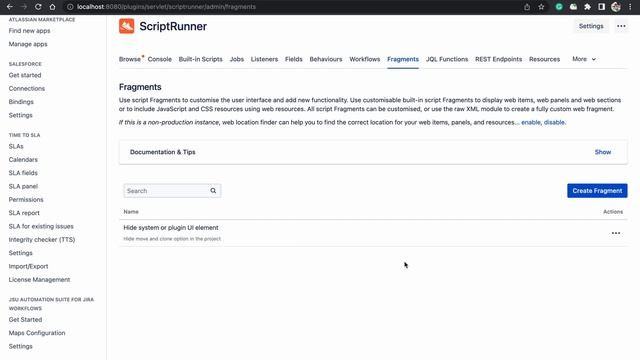Open SLA panel in sidebar
640x360 pixels.
click(23, 186)
